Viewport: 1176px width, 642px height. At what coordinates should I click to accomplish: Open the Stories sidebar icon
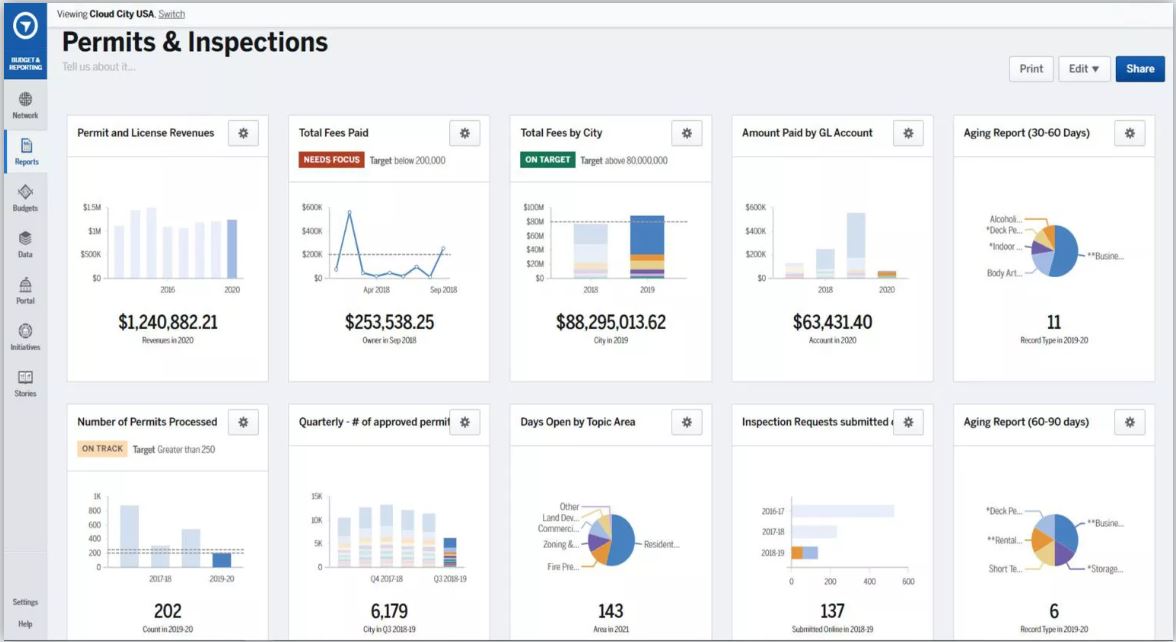[x=25, y=383]
